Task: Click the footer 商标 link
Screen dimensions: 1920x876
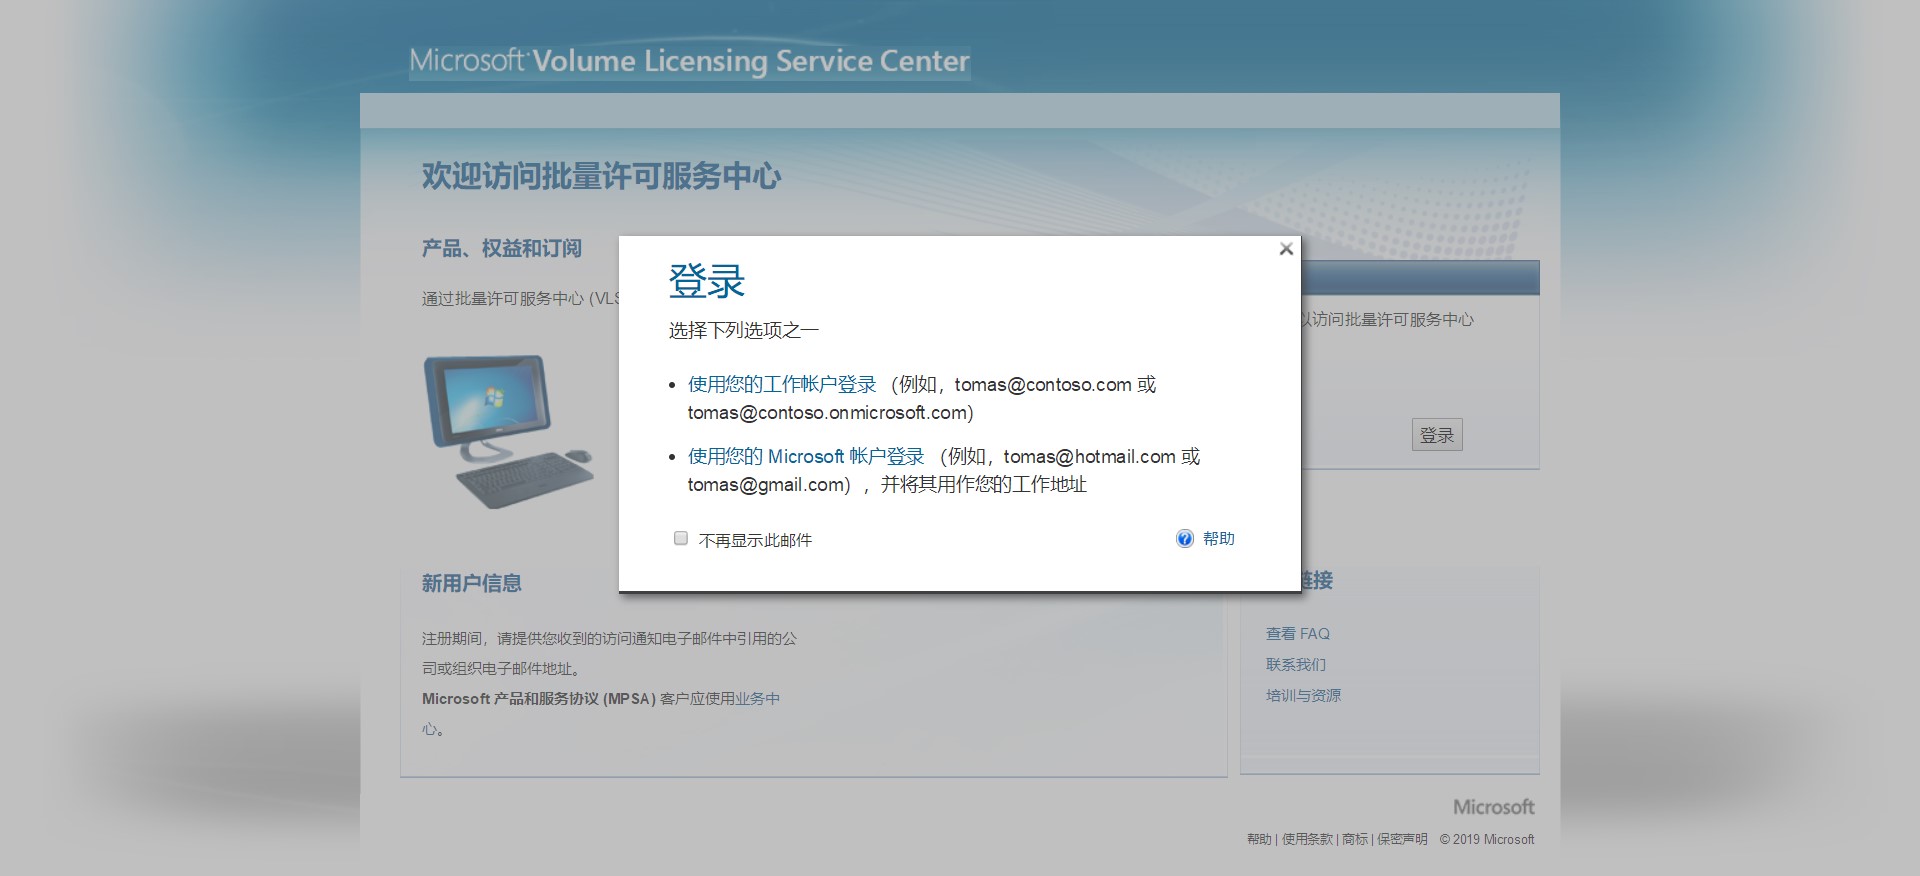Action: pos(1355,839)
